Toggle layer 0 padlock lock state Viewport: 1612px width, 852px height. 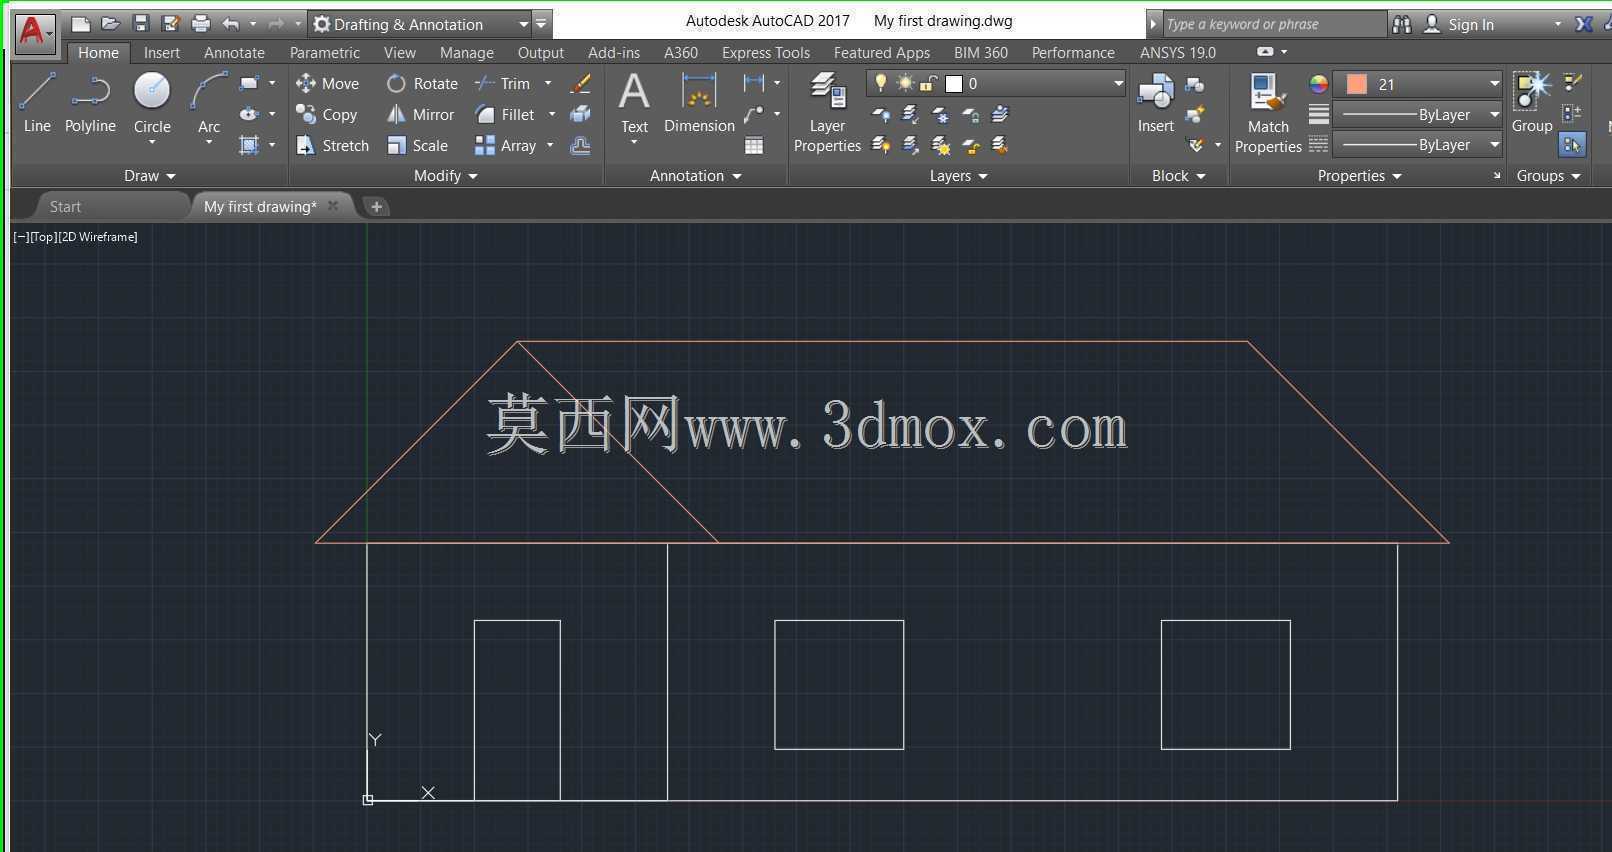click(x=929, y=84)
